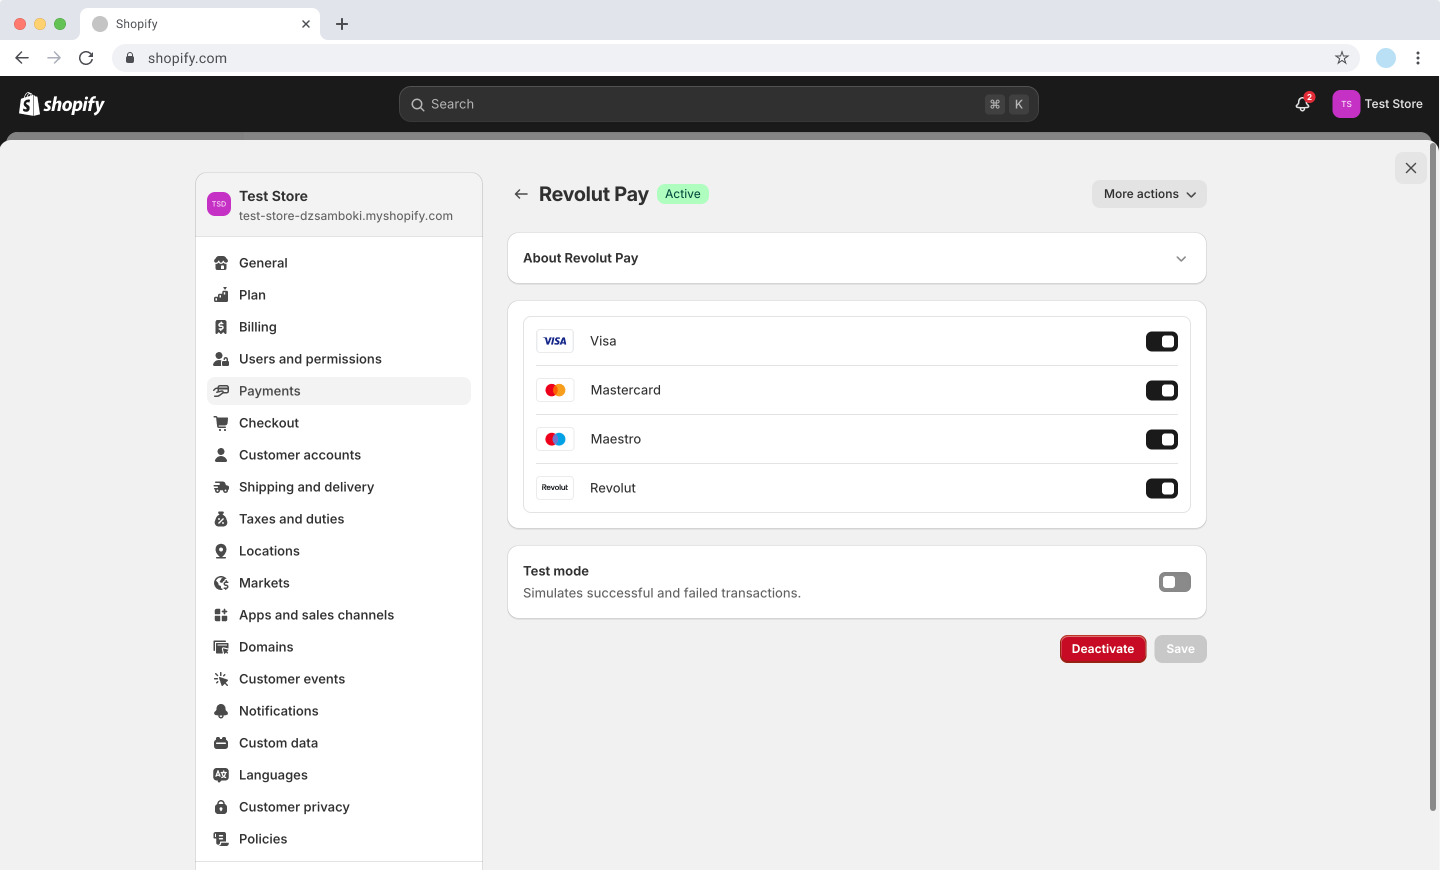The height and width of the screenshot is (870, 1440).
Task: Click the Billing receipt icon
Action: (221, 327)
